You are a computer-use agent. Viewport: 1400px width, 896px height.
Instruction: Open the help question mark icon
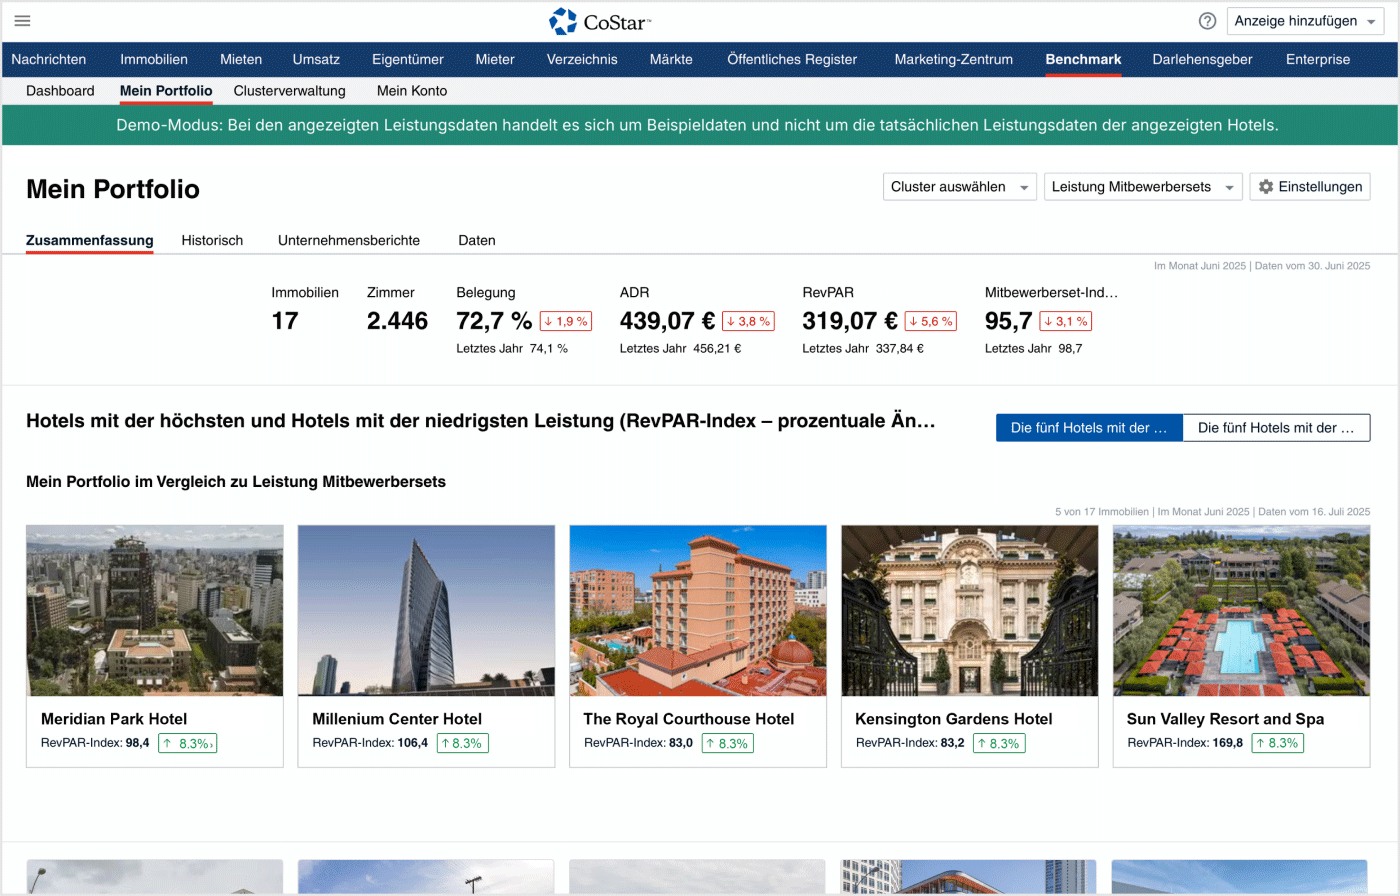pyautogui.click(x=1207, y=21)
